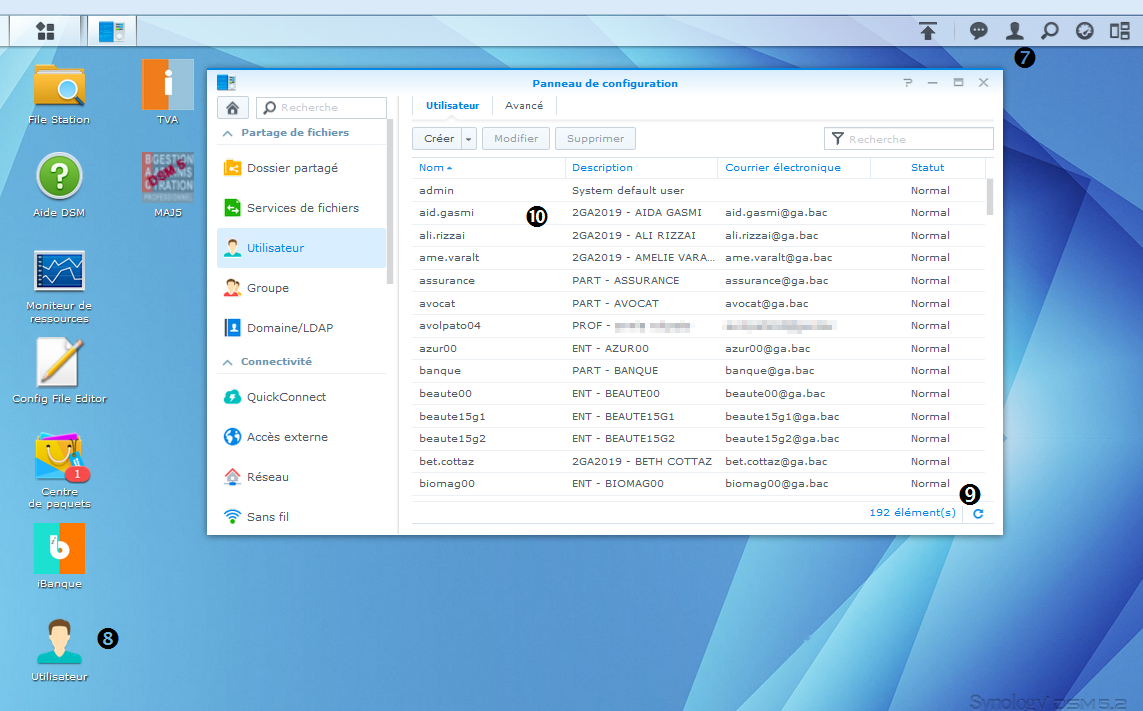
Task: Open Sans fil settings
Action: [x=301, y=516]
